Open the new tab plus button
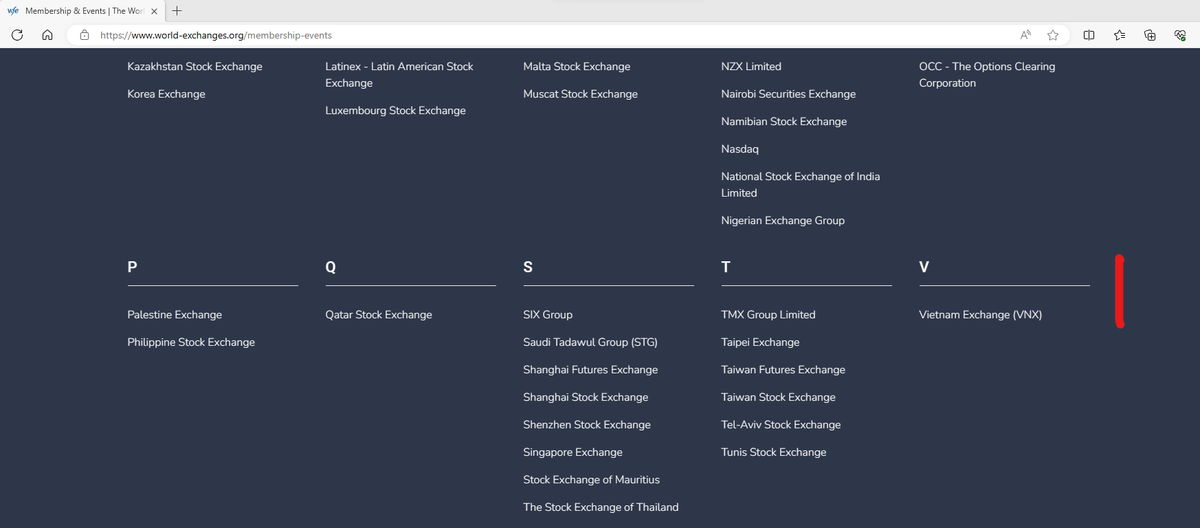Image resolution: width=1200 pixels, height=528 pixels. [177, 11]
